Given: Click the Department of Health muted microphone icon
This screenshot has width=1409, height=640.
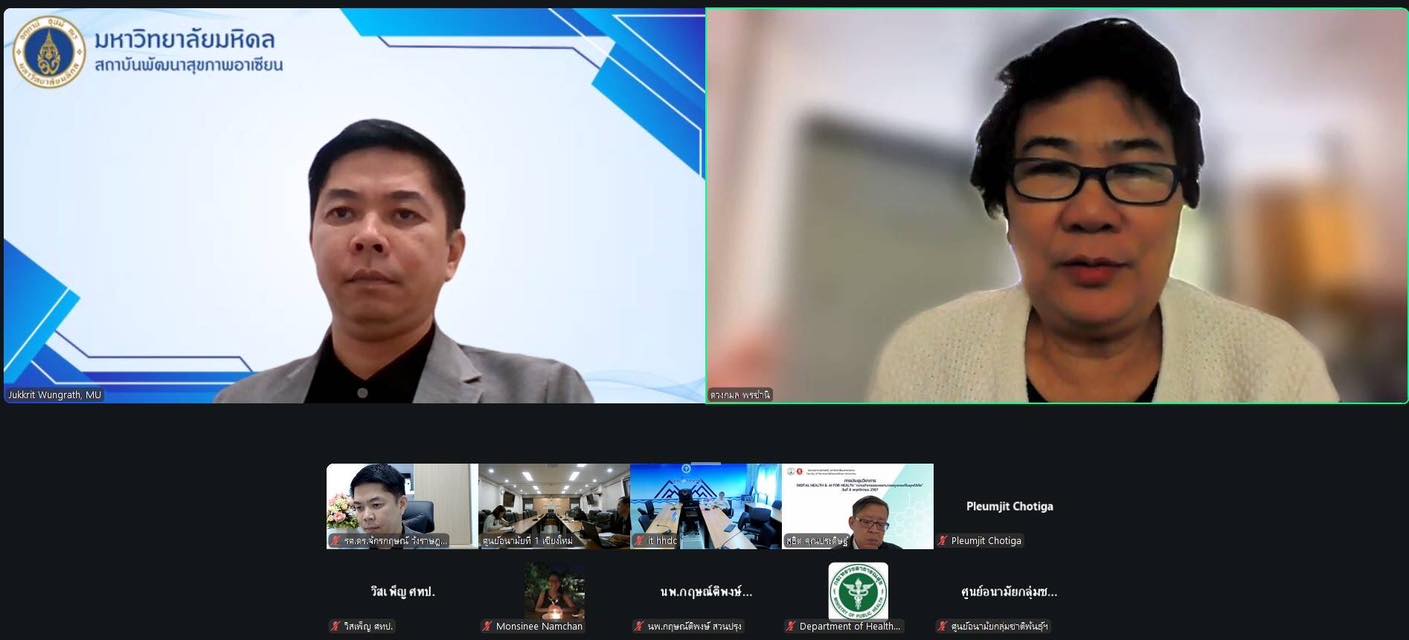Looking at the screenshot, I should coord(790,627).
